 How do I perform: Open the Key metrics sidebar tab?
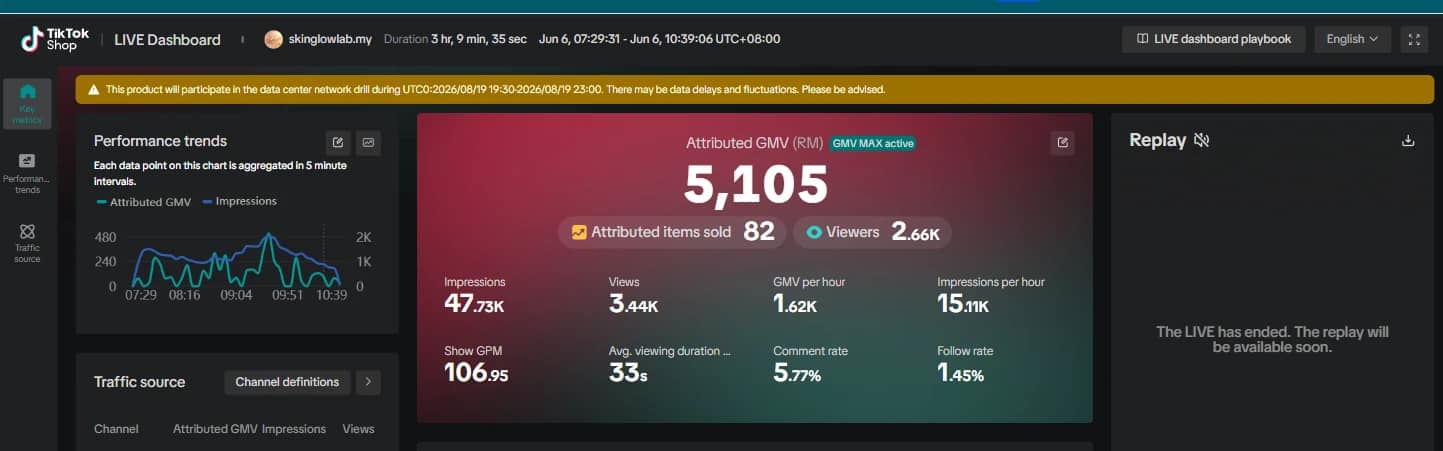pos(28,103)
